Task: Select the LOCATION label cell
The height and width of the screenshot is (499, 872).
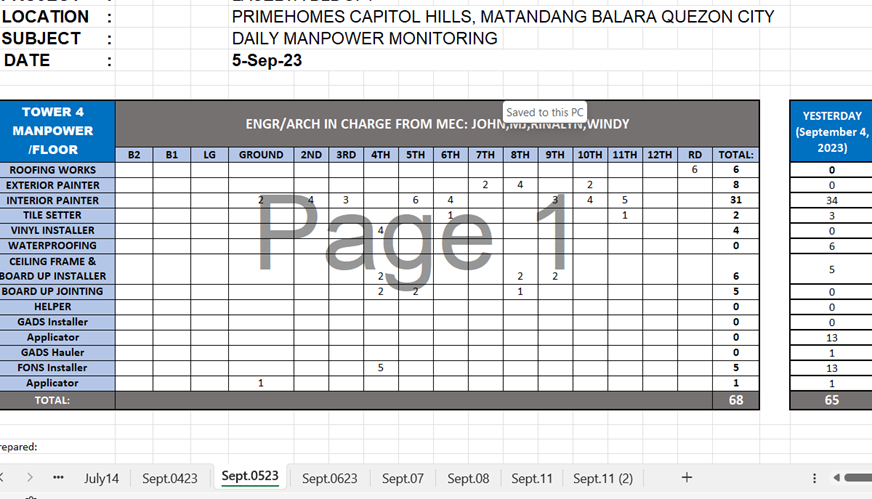Action: point(45,17)
